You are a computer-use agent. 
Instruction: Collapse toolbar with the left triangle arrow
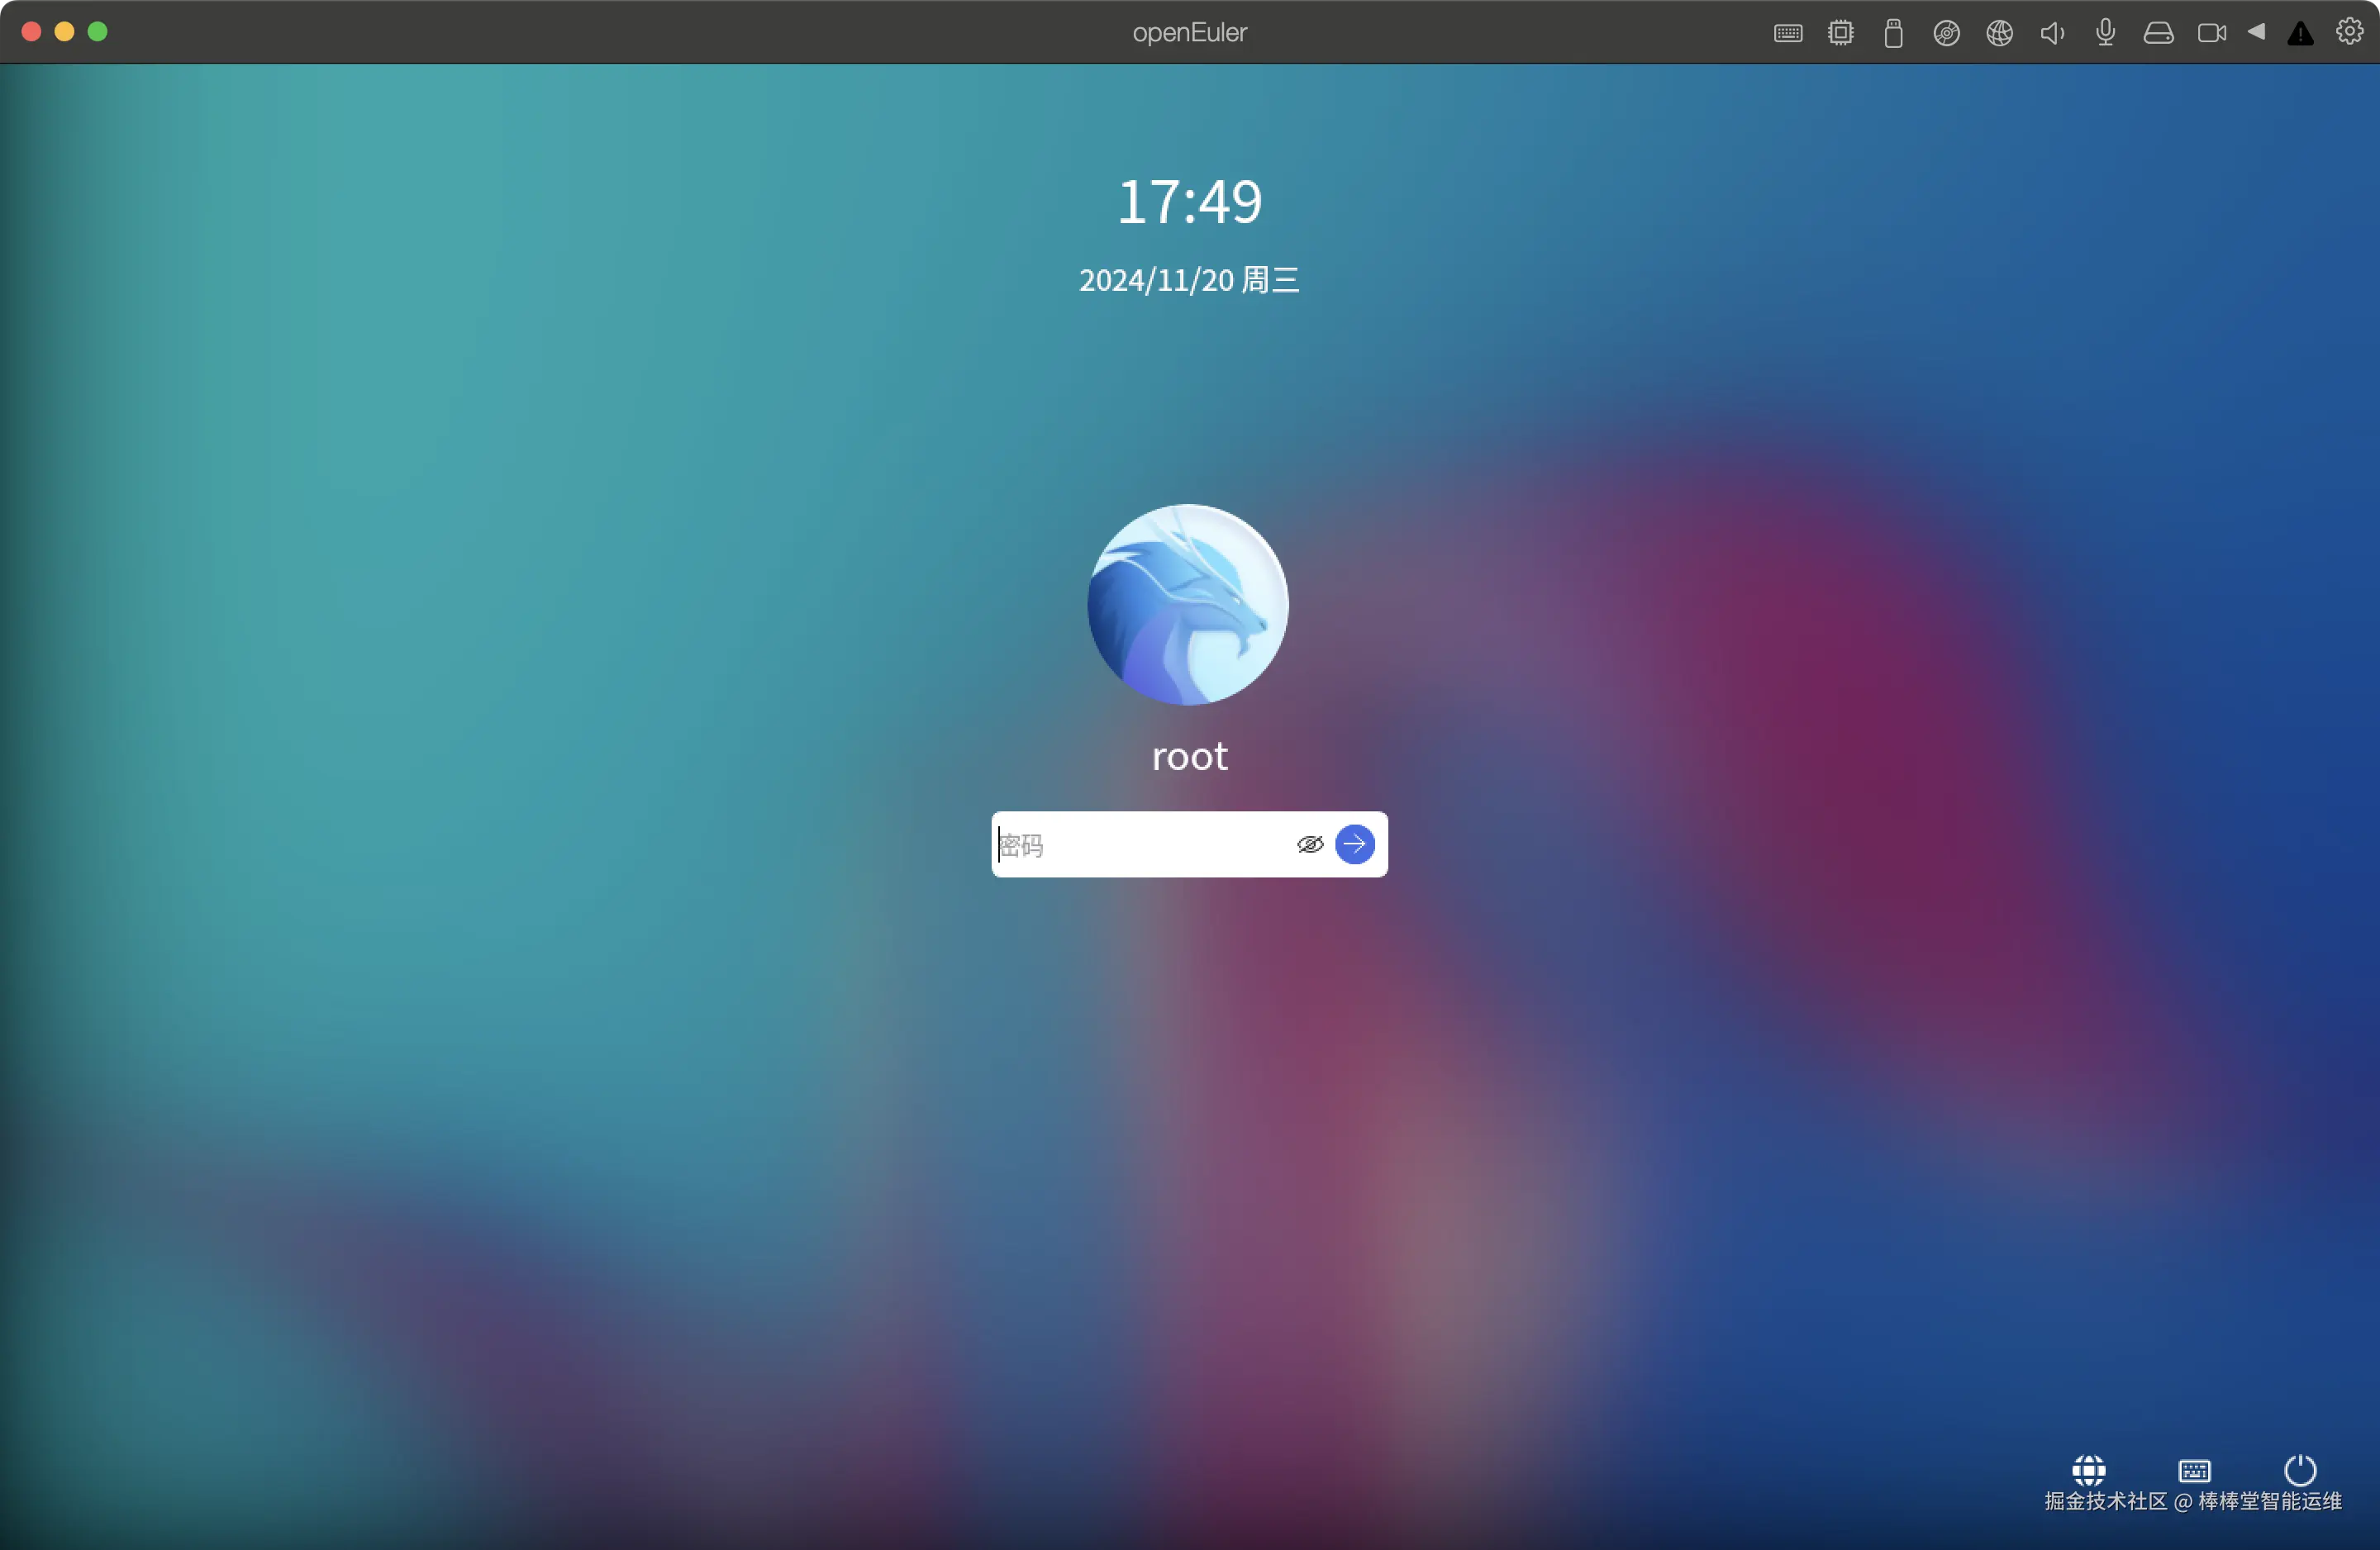(x=2257, y=32)
